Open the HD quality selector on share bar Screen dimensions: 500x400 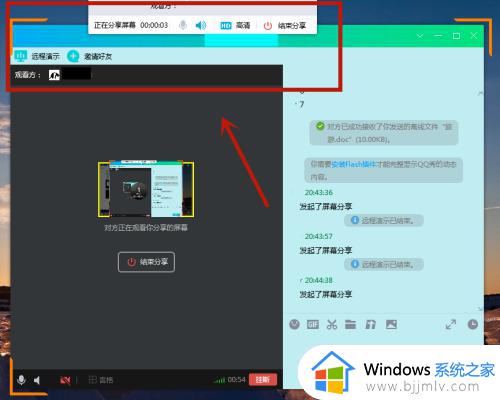click(235, 25)
